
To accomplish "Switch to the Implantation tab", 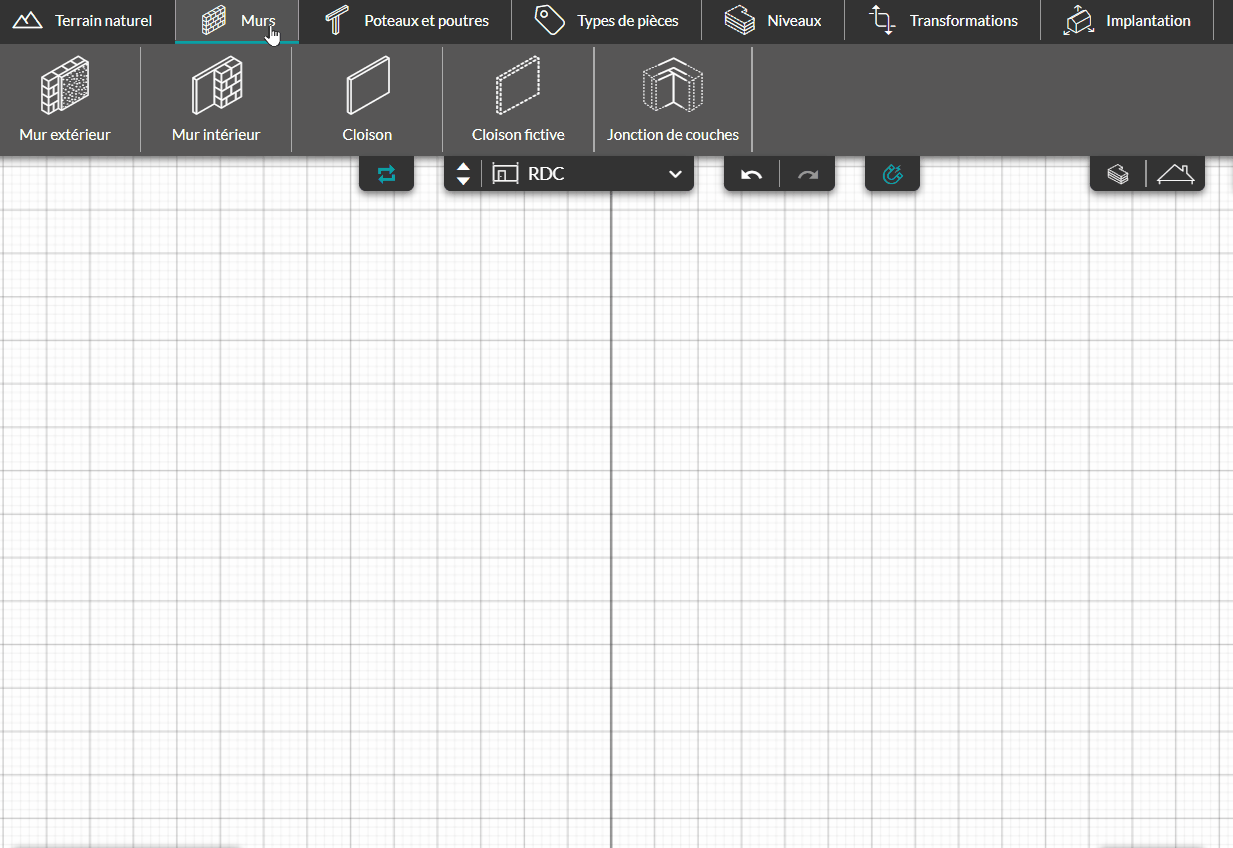I will coord(1127,21).
